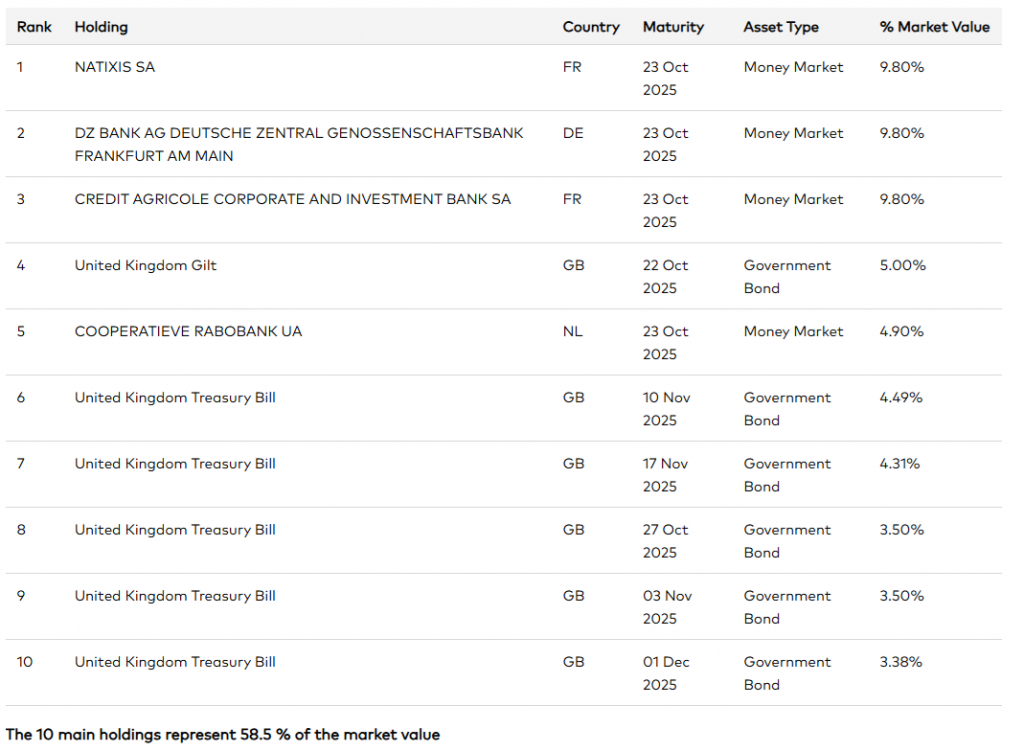Image resolution: width=1024 pixels, height=751 pixels.
Task: Click the Rank column header
Action: point(34,27)
